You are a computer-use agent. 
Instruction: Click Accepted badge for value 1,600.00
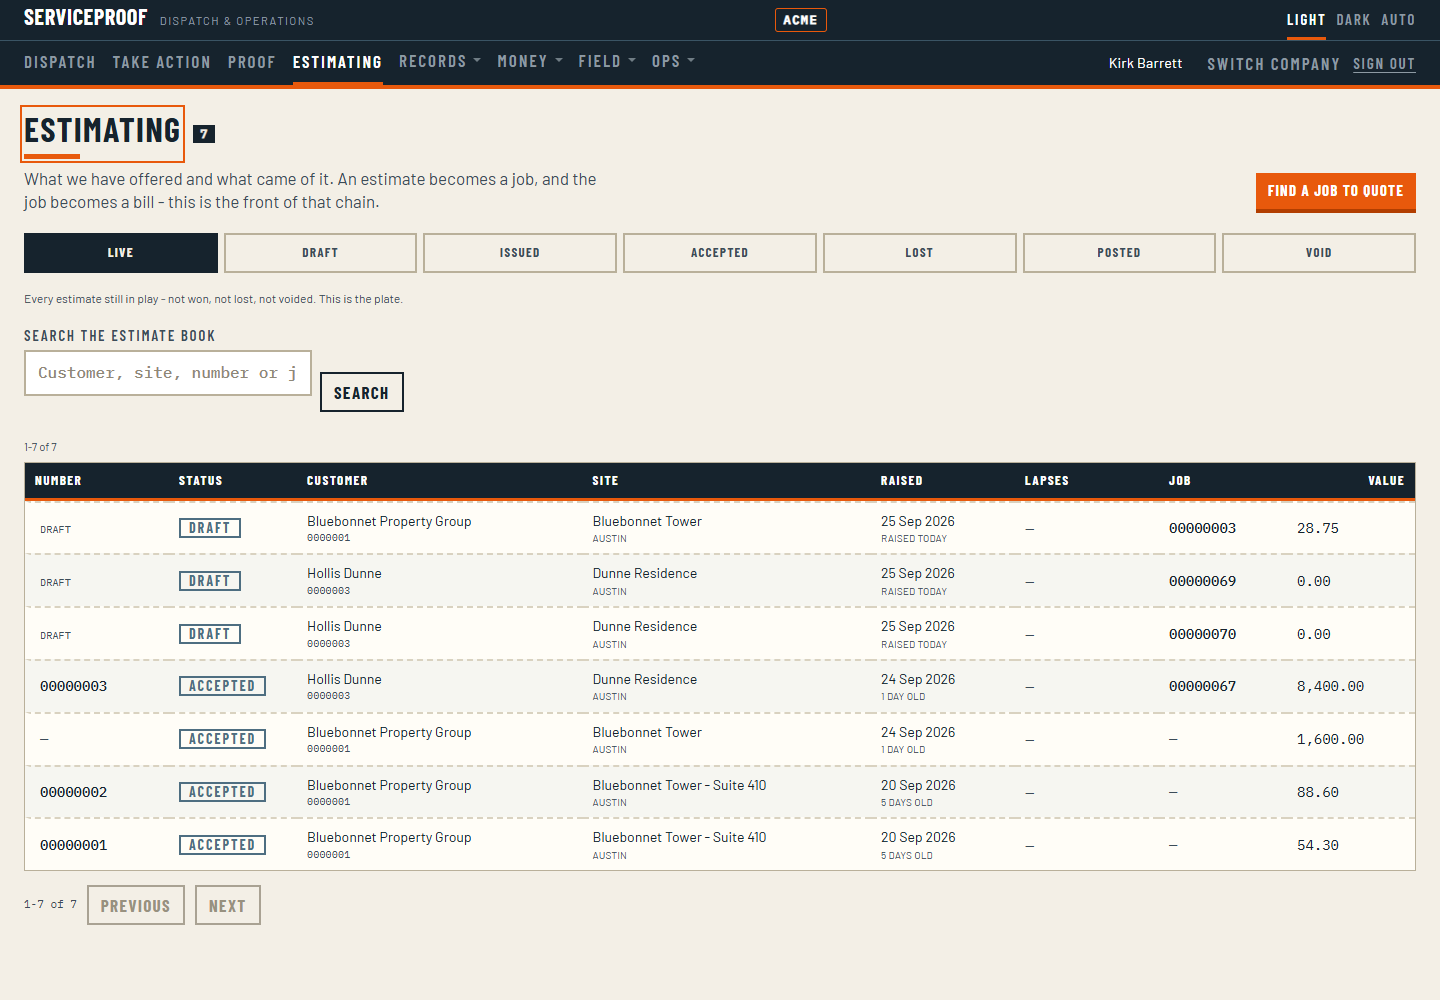pyautogui.click(x=222, y=739)
